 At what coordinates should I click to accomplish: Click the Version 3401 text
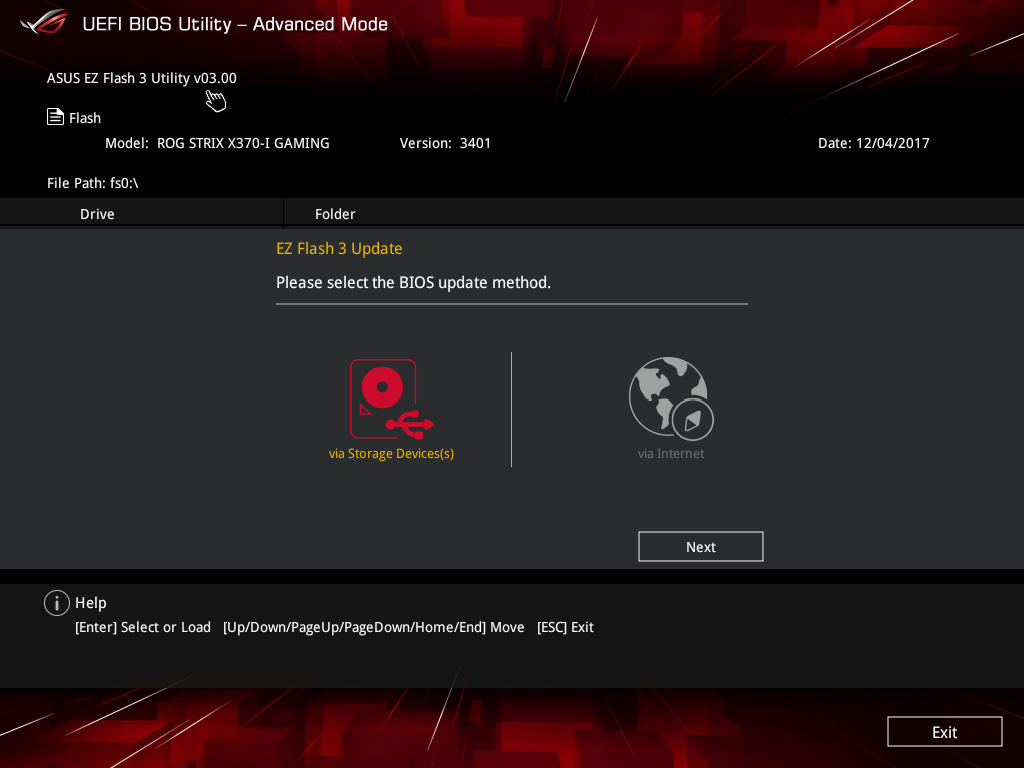(445, 143)
